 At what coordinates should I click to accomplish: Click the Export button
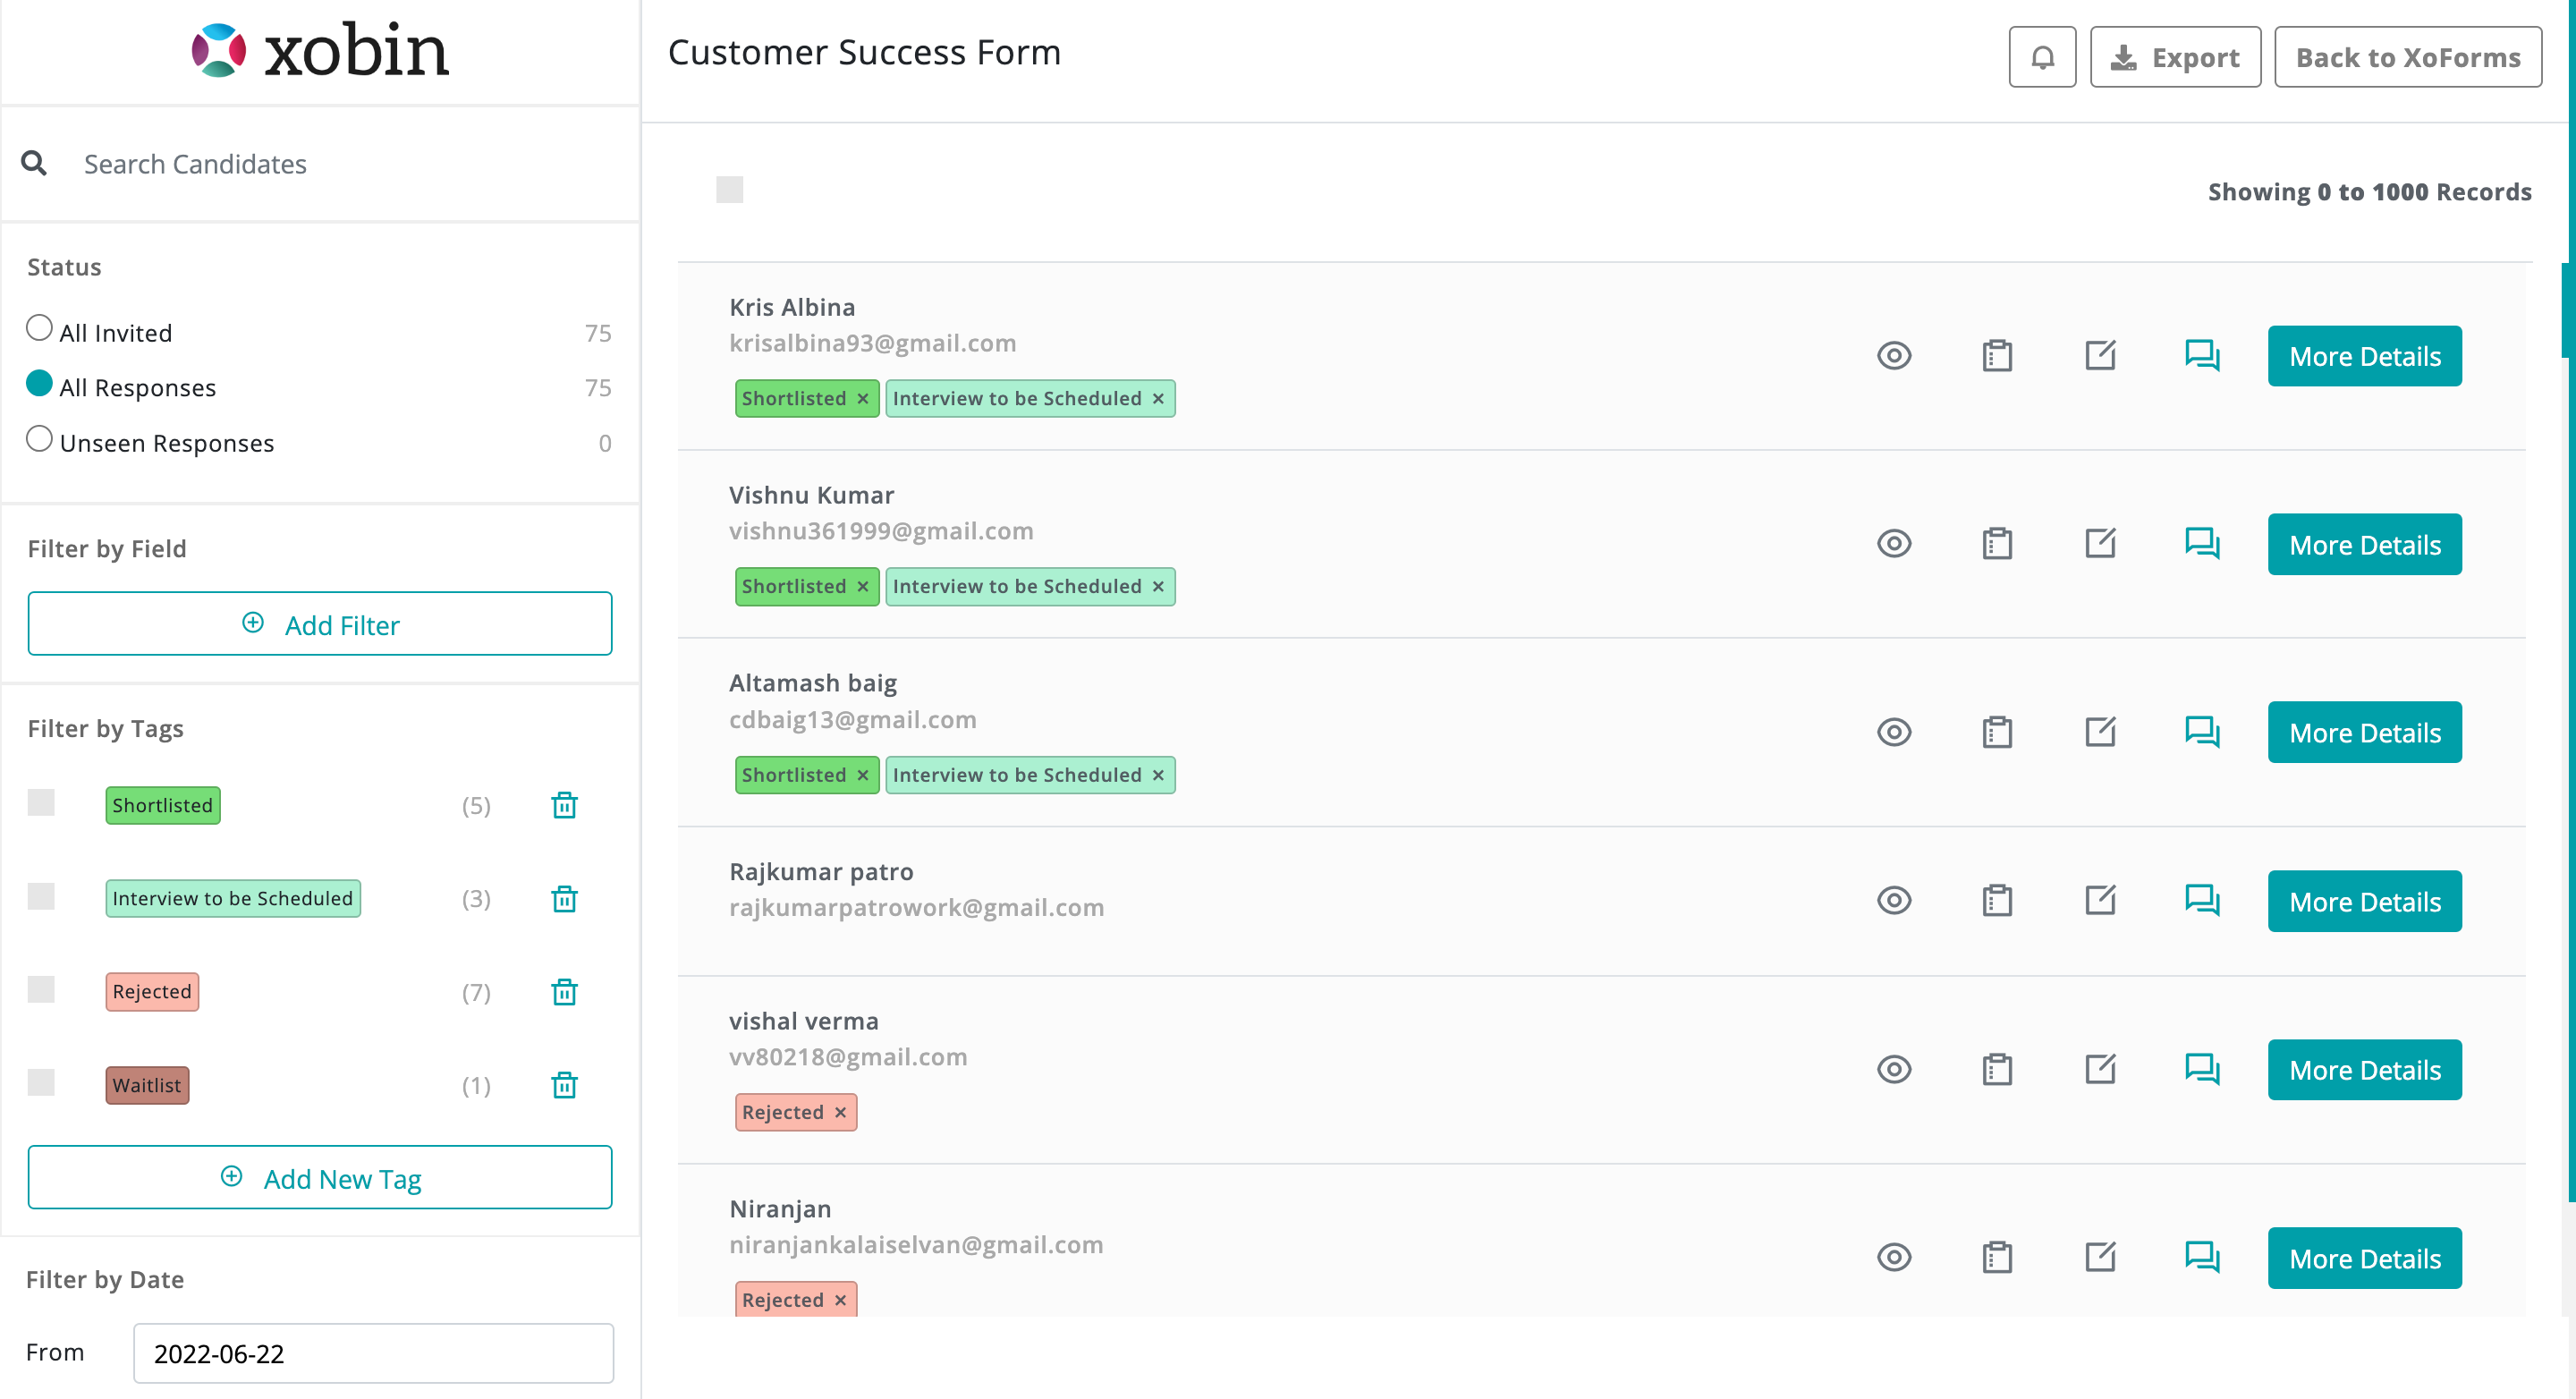tap(2174, 57)
